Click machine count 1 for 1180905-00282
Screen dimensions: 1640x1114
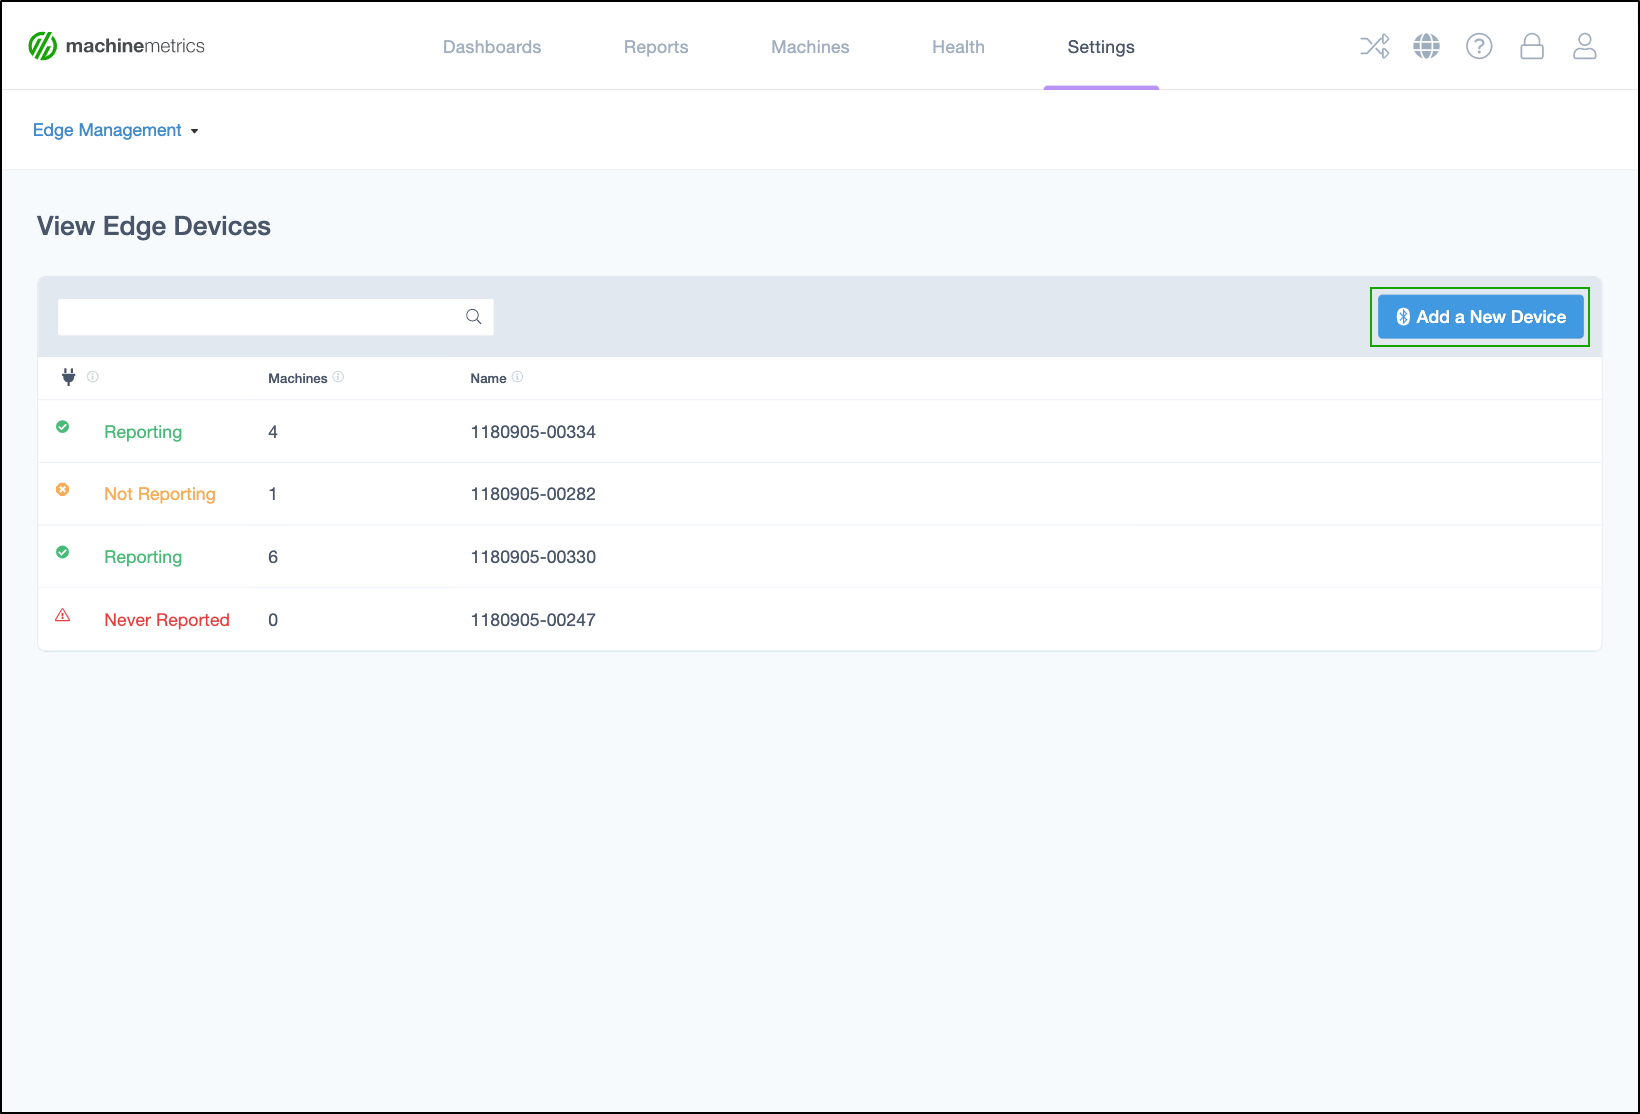273,494
